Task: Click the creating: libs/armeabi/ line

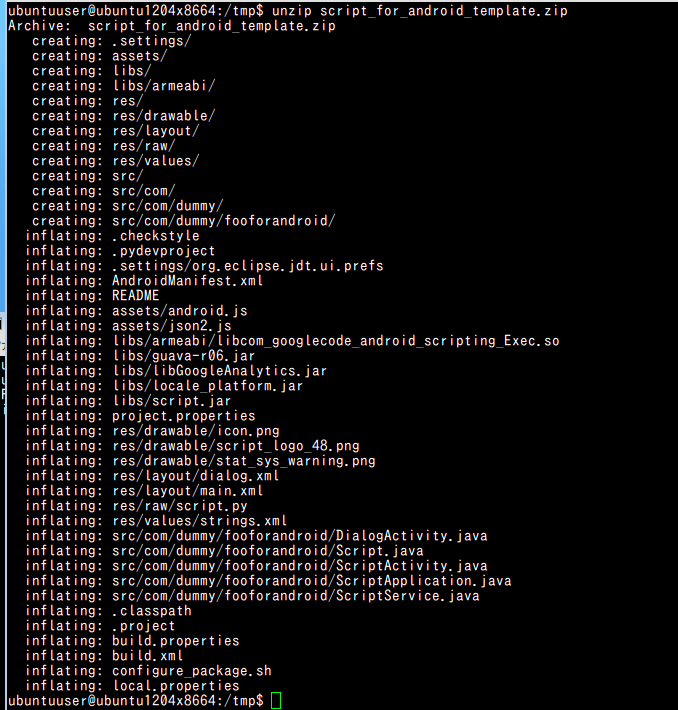Action: click(124, 86)
